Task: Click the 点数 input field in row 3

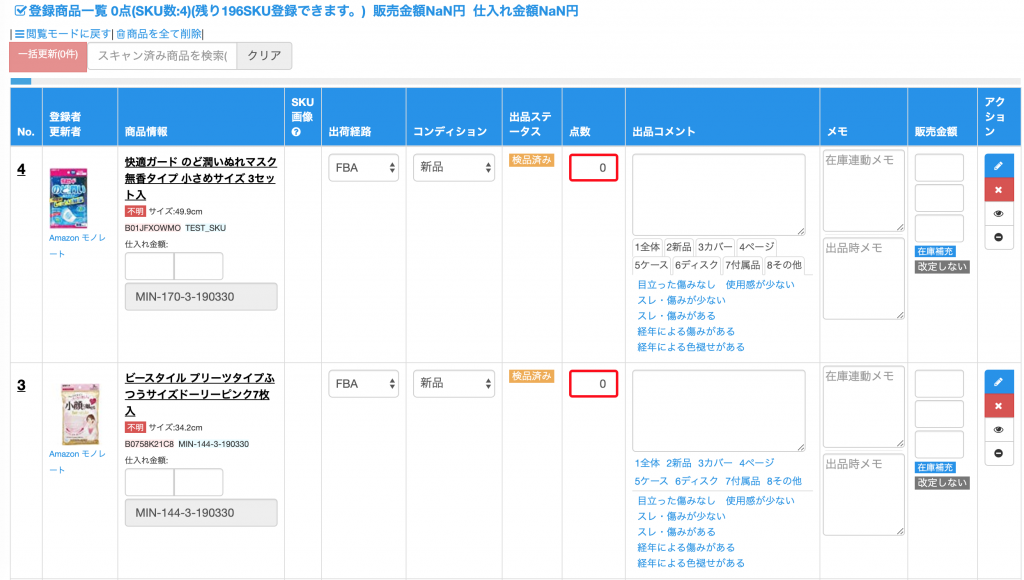Action: tap(593, 384)
